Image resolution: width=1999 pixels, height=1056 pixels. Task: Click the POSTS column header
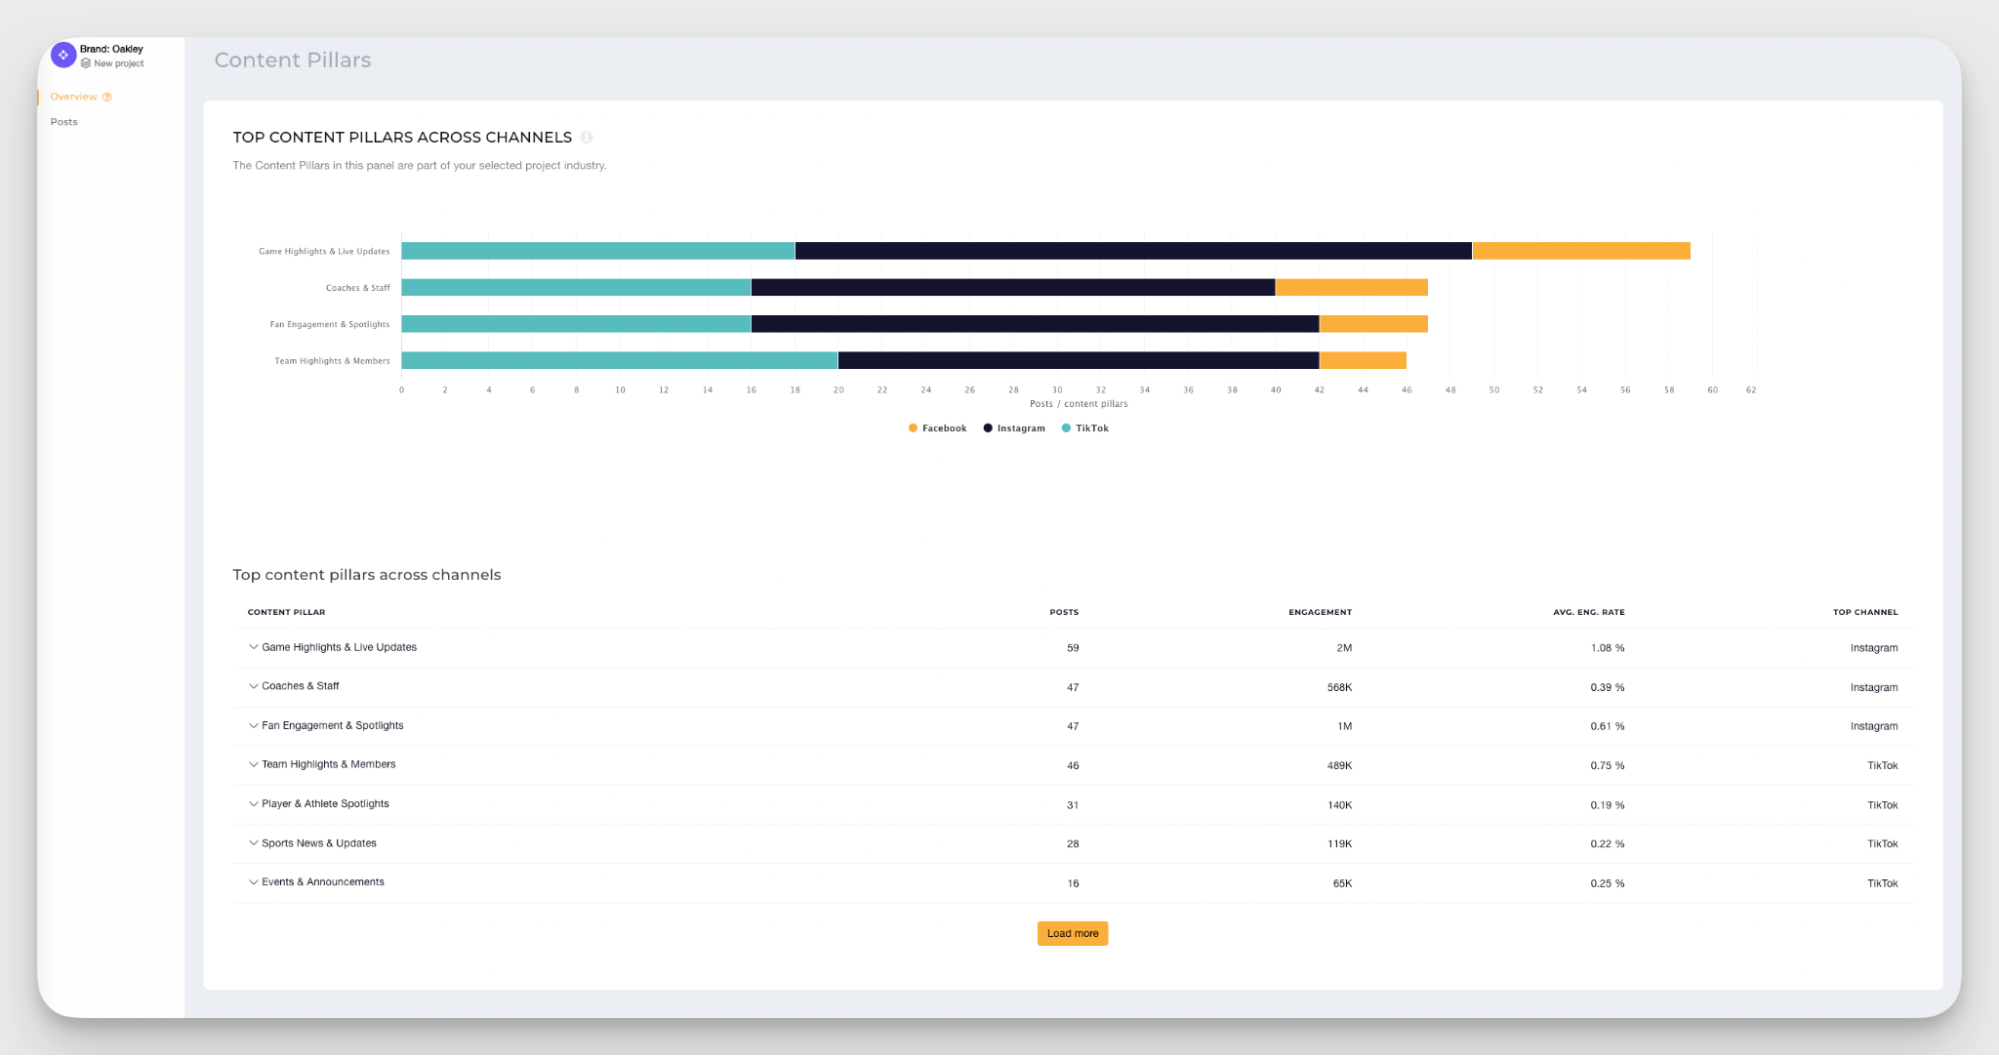(1063, 611)
